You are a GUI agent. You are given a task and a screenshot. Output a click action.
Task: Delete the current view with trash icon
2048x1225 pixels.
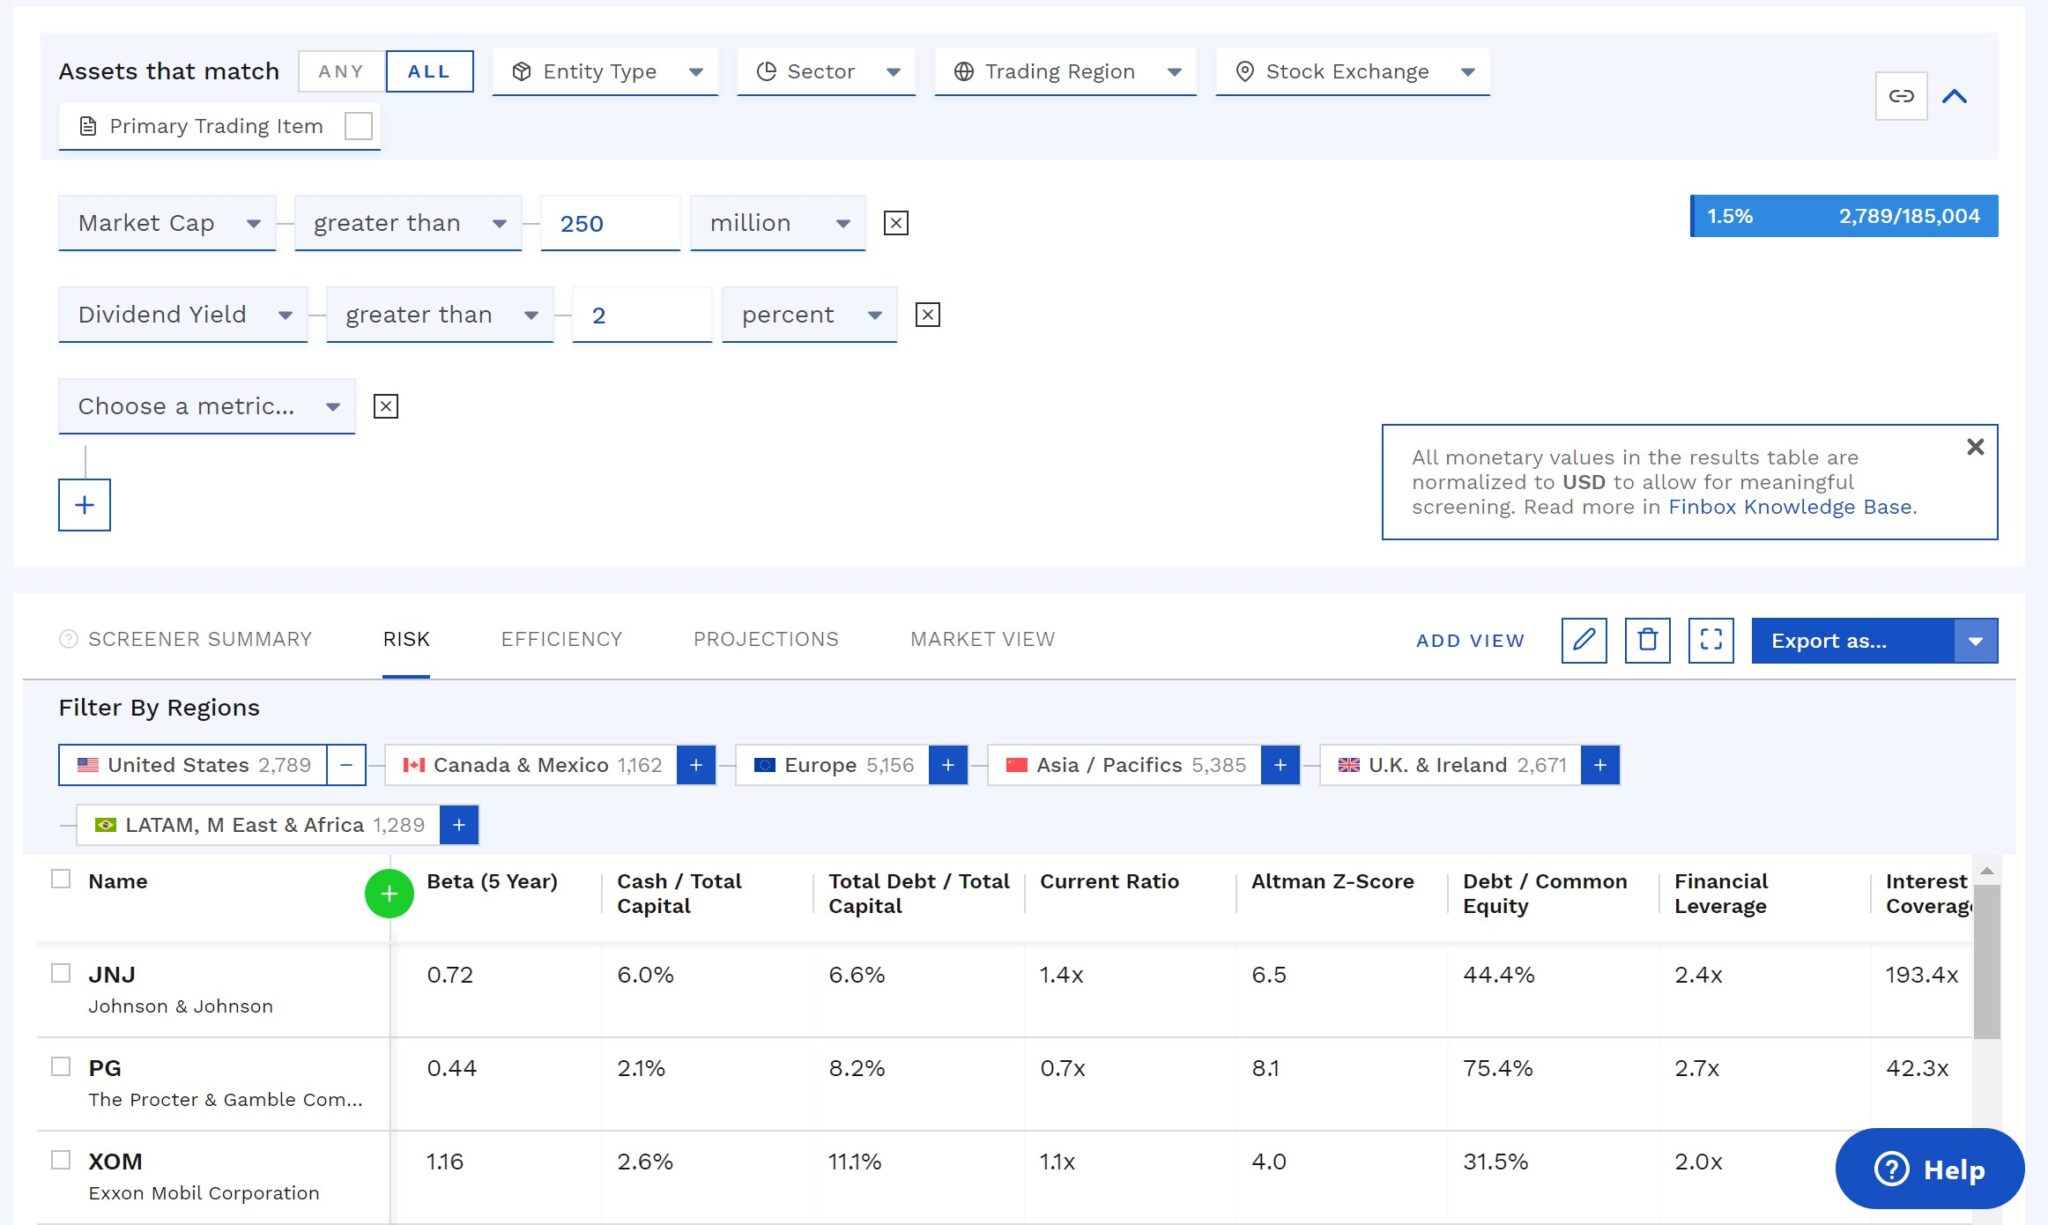click(x=1648, y=640)
